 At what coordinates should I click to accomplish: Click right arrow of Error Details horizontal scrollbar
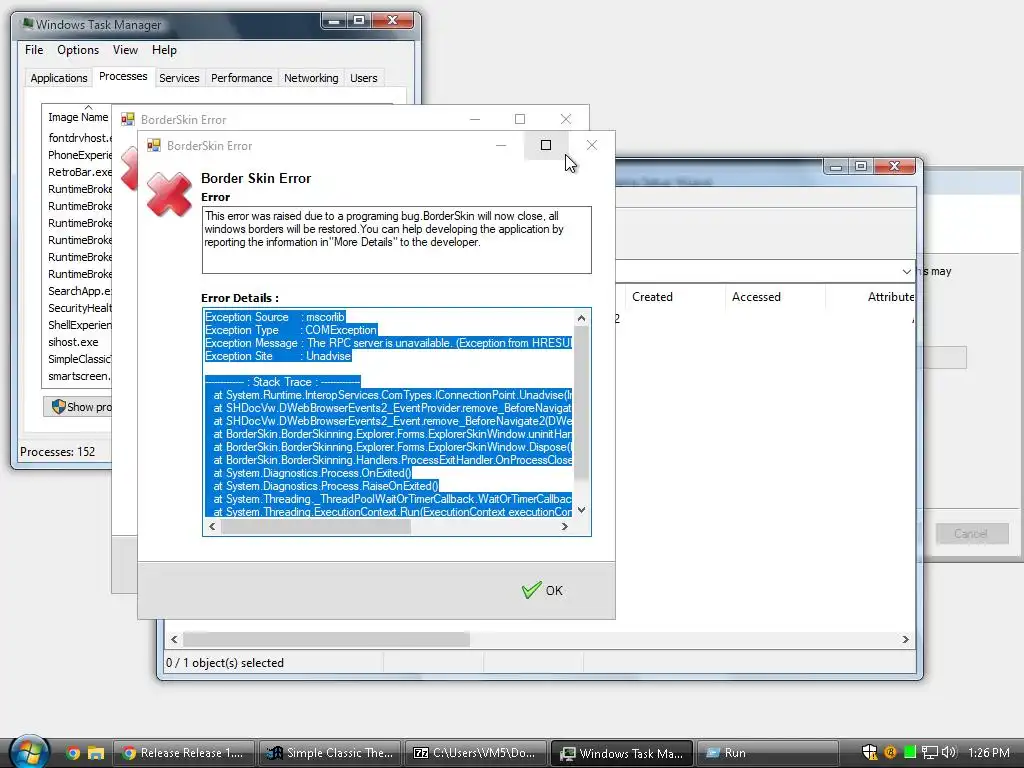tap(565, 526)
